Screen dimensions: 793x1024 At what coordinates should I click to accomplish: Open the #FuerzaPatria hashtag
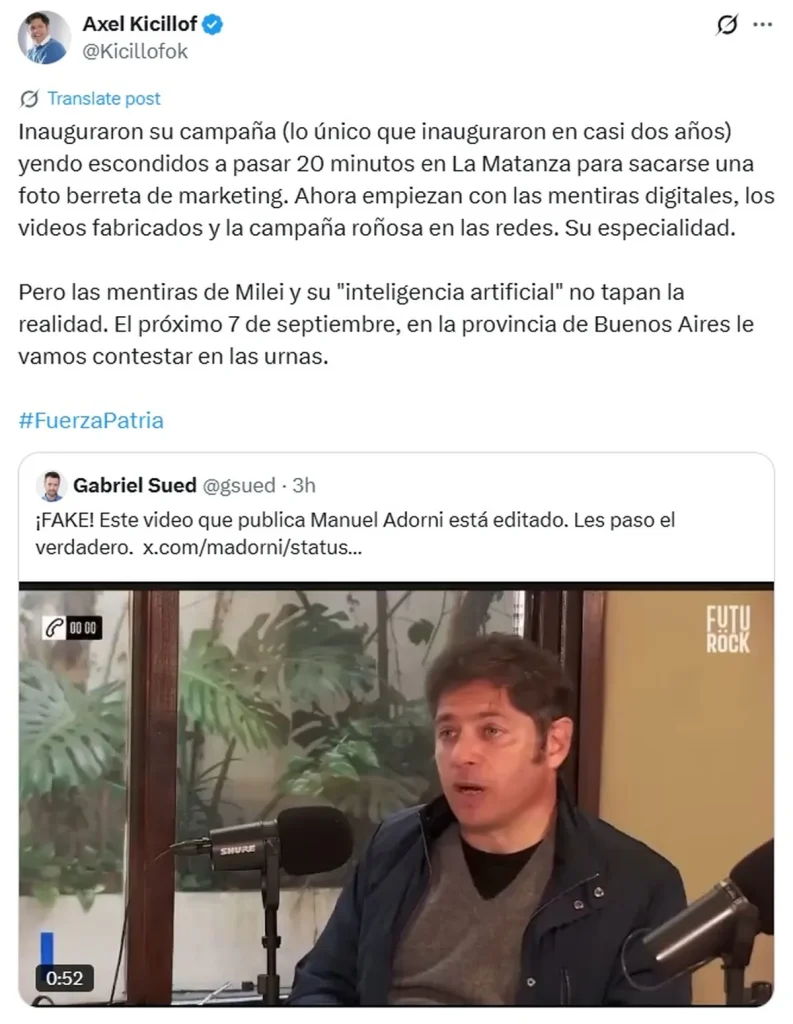pyautogui.click(x=91, y=420)
